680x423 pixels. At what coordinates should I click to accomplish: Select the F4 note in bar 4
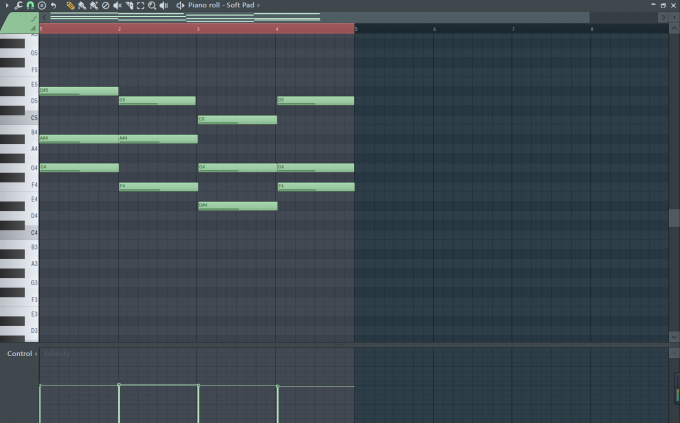(x=316, y=187)
